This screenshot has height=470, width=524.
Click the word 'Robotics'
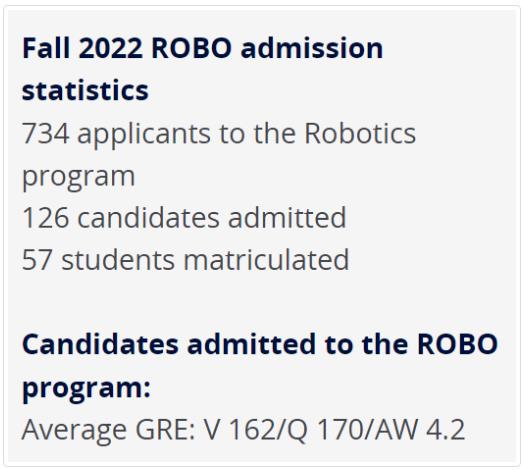tap(360, 133)
